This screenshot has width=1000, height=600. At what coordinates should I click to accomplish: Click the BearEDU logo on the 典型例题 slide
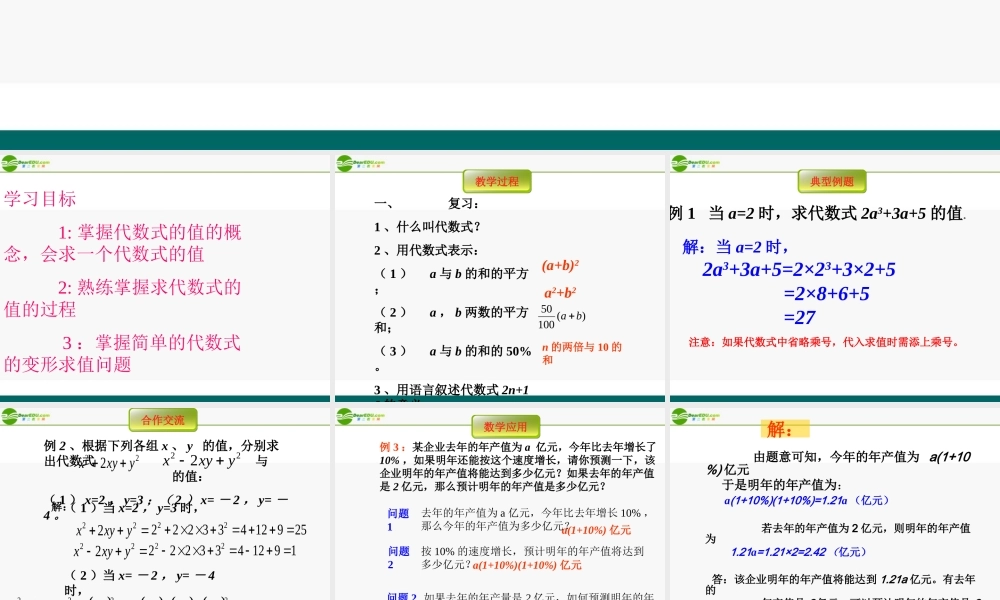click(x=696, y=164)
